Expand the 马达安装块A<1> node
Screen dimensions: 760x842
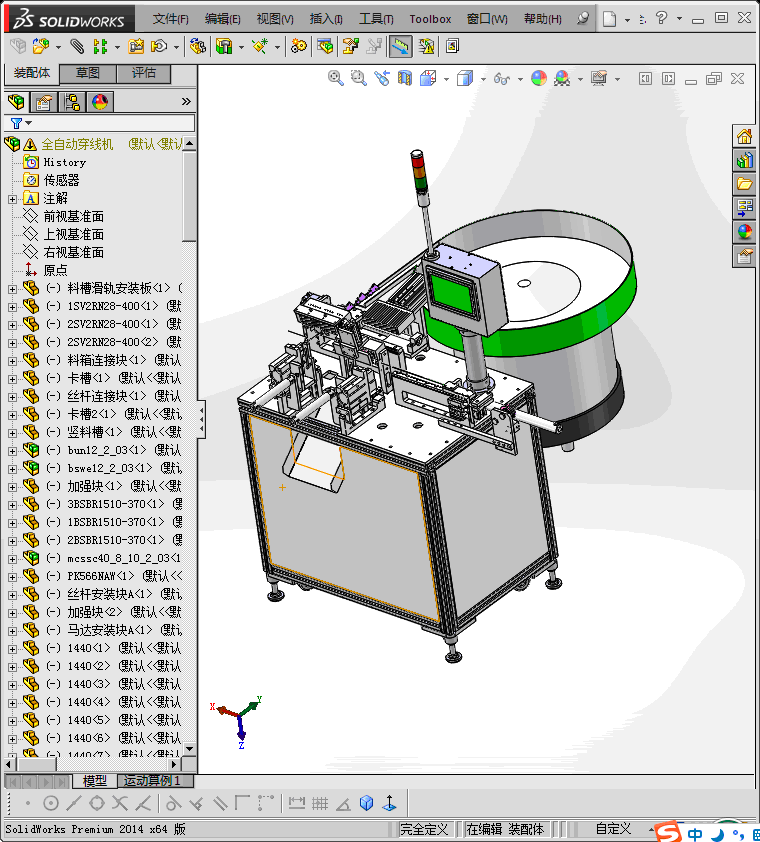12,631
